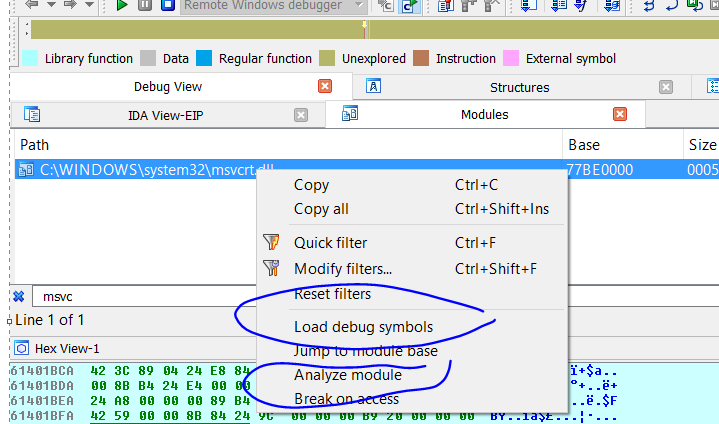
Task: Click the Quick filter funnel icon
Action: click(x=271, y=243)
